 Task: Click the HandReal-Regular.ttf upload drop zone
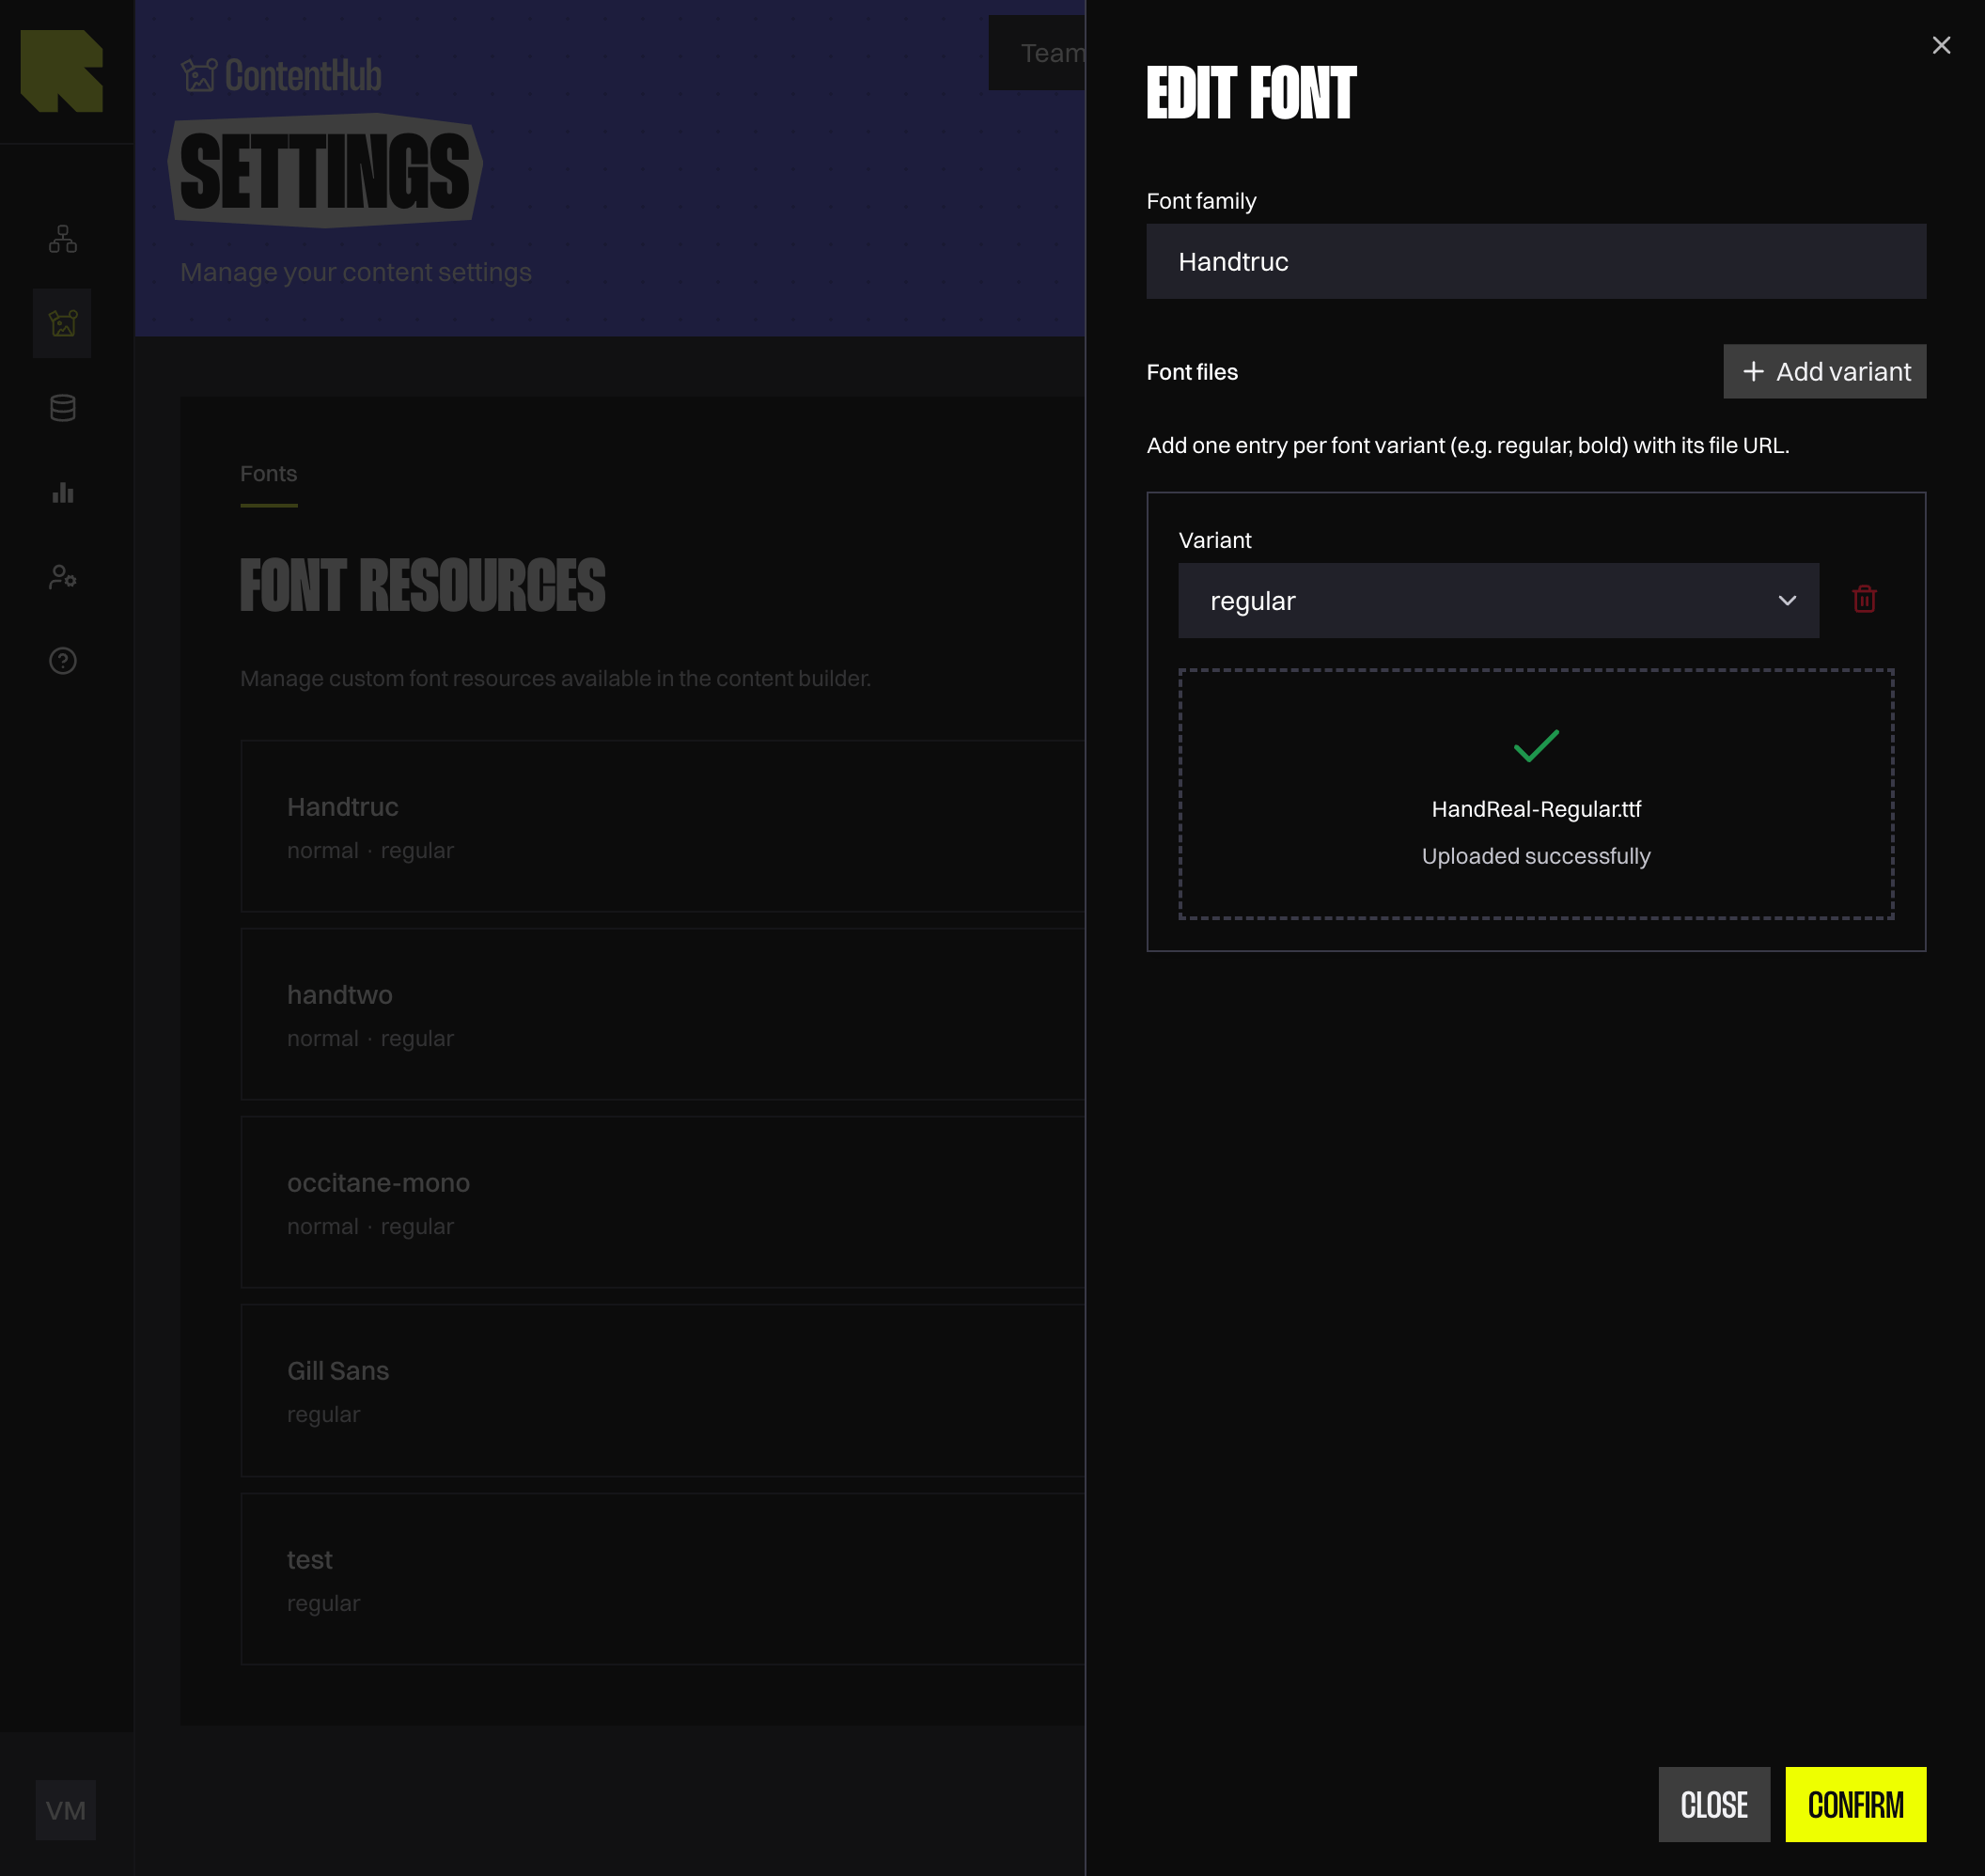tap(1536, 793)
